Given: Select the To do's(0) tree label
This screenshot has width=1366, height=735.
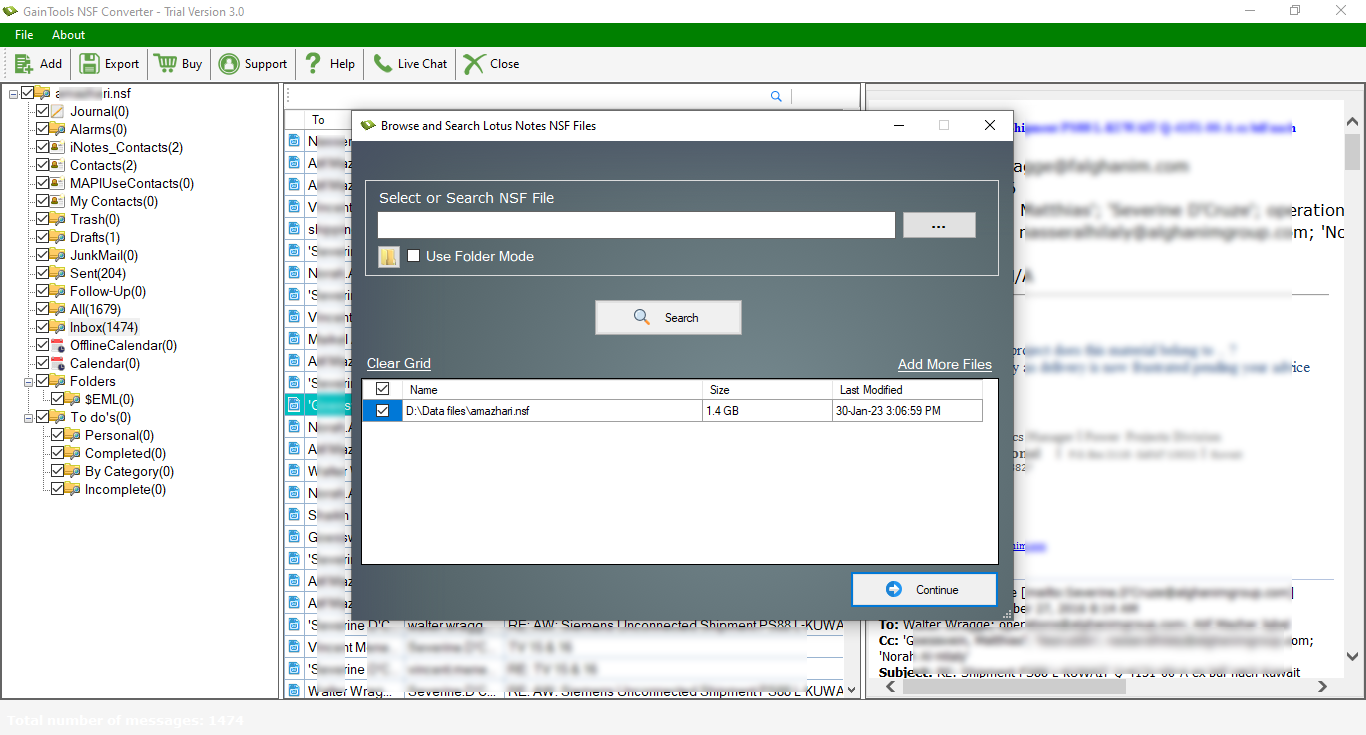Looking at the screenshot, I should coord(100,417).
